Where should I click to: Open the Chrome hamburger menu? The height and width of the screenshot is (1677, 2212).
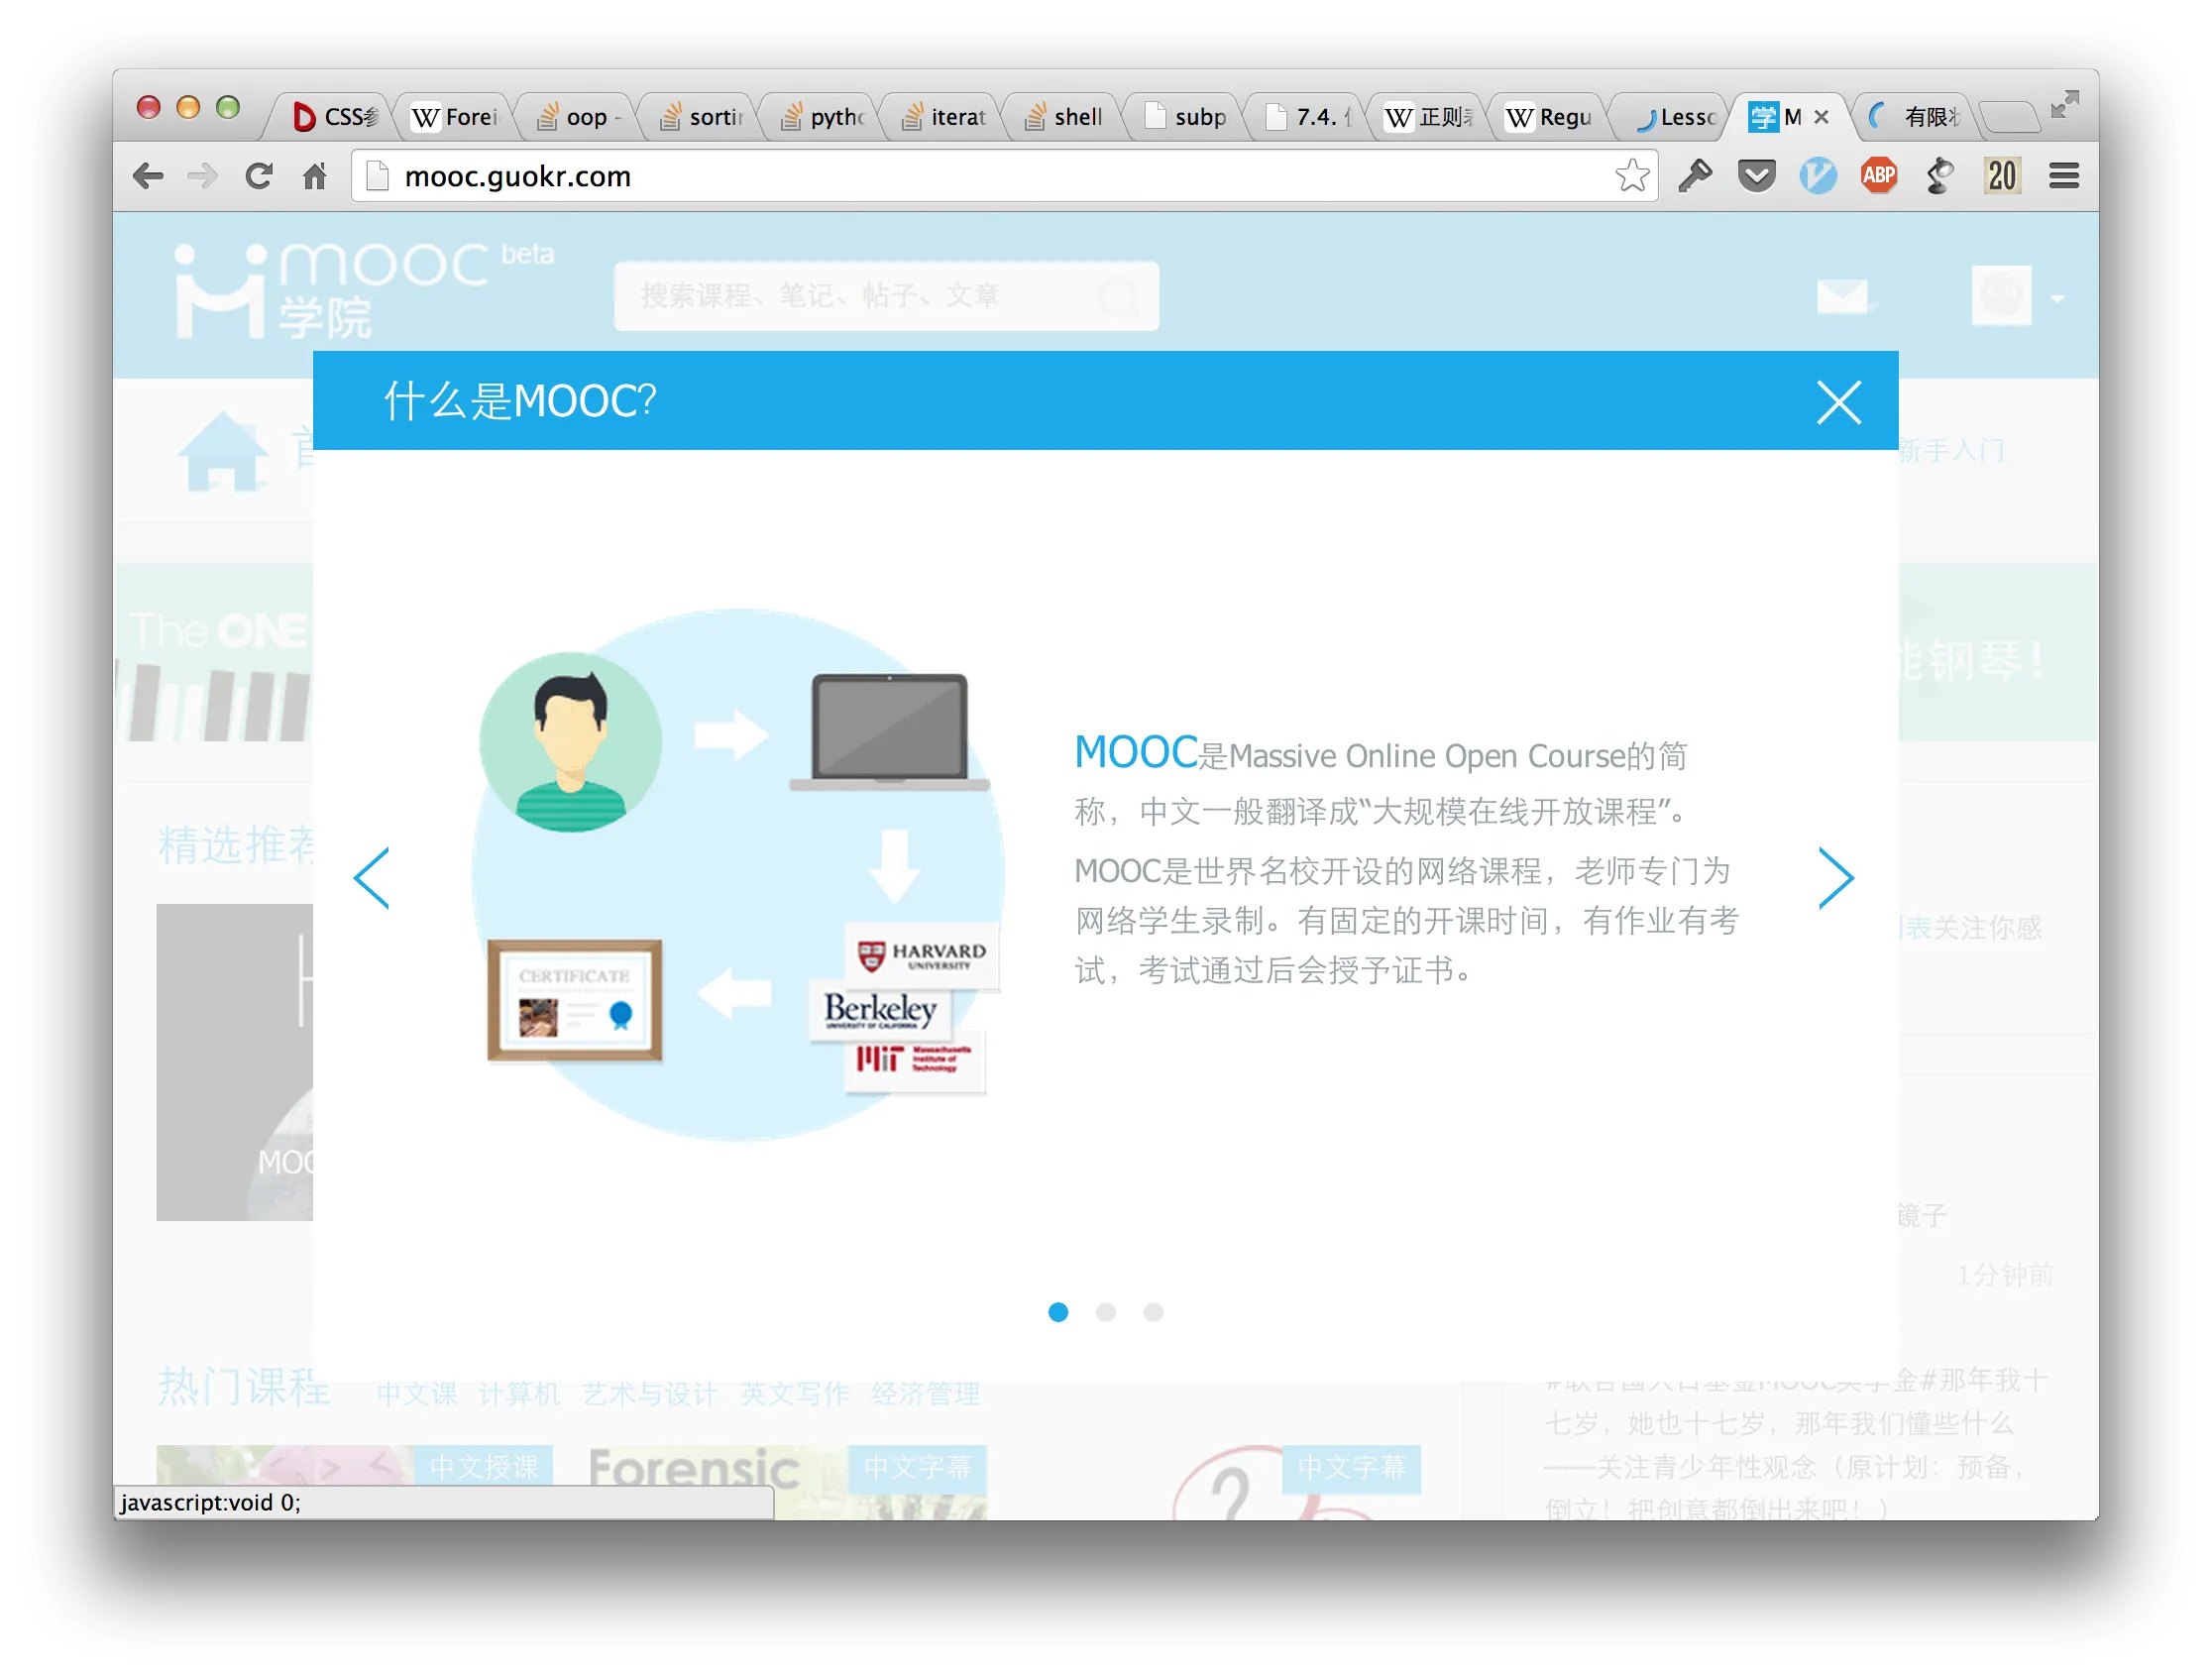tap(2064, 176)
